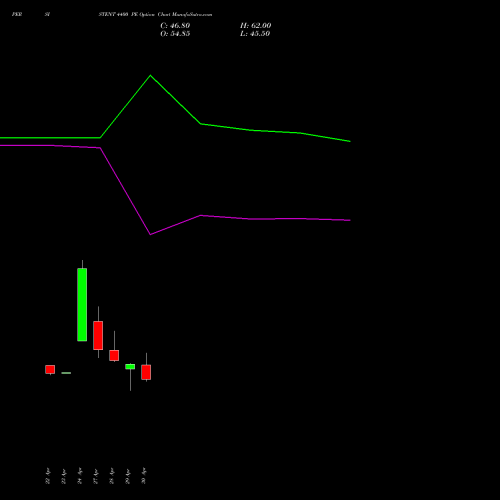Screen dimensions: 500x500
Task: Select the tall green candlestick above 24 Apr
Action: [82, 304]
